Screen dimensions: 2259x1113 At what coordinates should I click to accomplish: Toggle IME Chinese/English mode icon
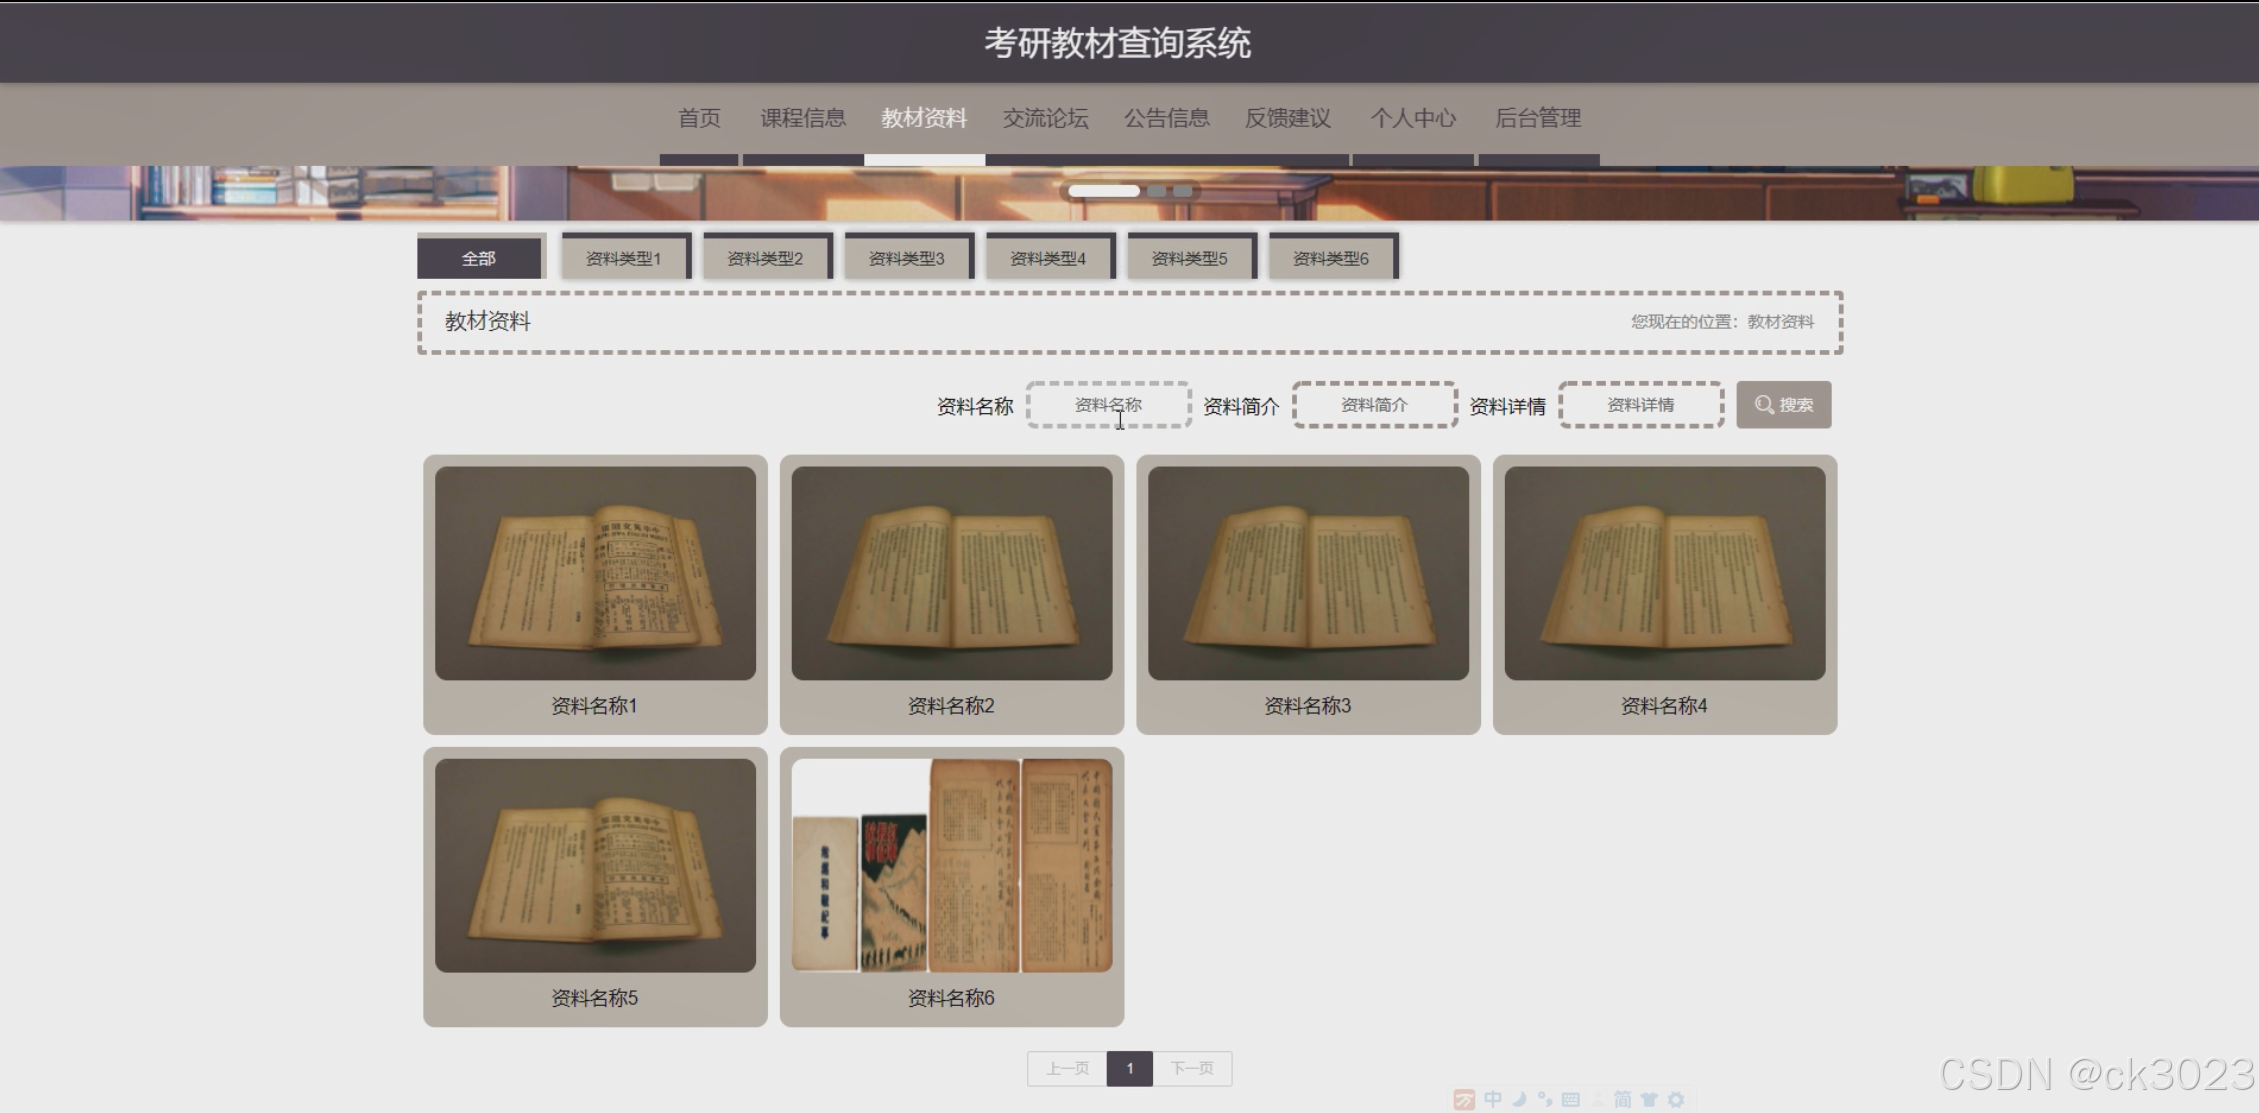click(1493, 1099)
